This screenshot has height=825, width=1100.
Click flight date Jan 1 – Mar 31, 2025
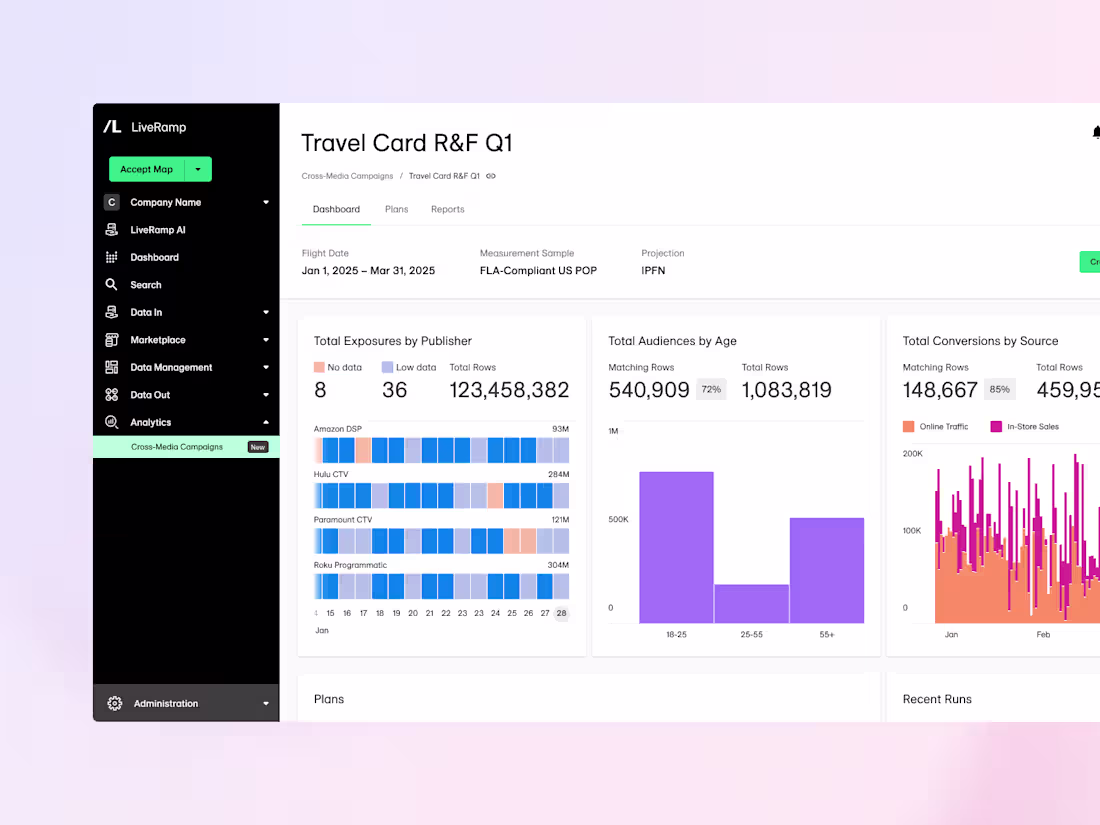click(x=368, y=271)
